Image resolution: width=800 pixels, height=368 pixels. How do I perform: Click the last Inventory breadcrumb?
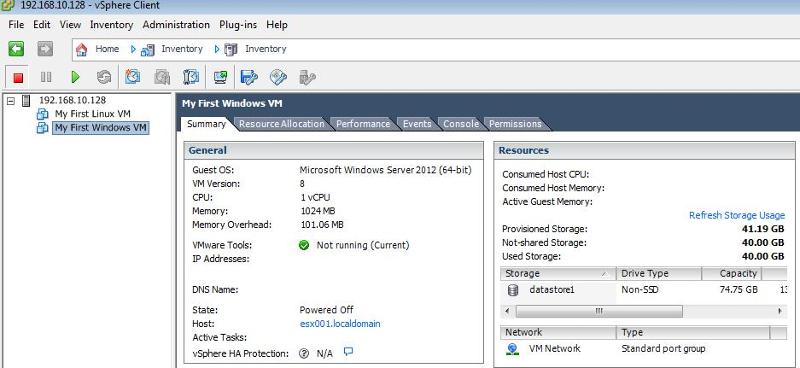click(x=265, y=49)
